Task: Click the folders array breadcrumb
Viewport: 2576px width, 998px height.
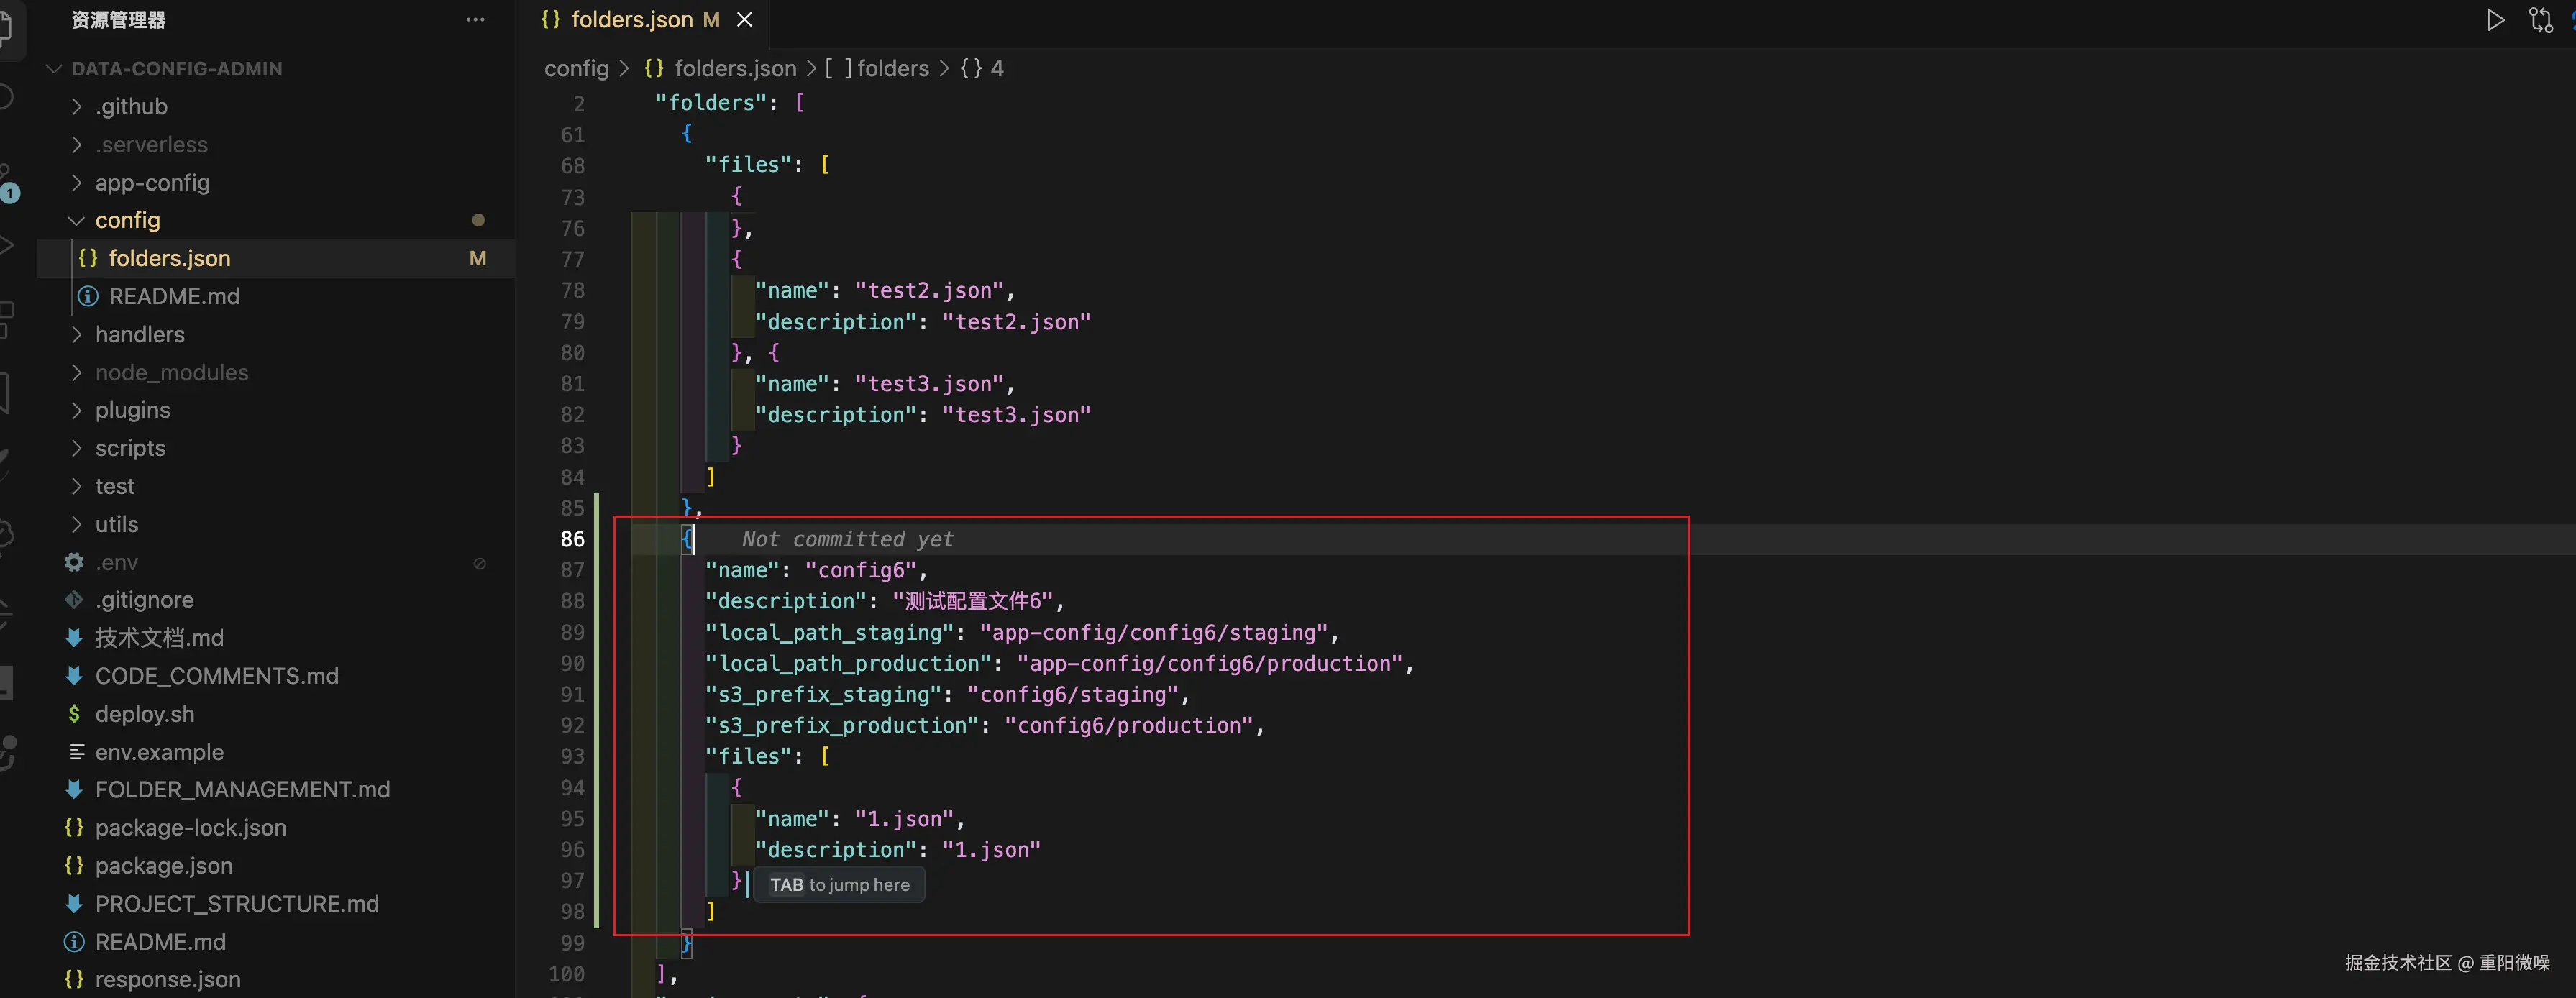Action: point(892,68)
